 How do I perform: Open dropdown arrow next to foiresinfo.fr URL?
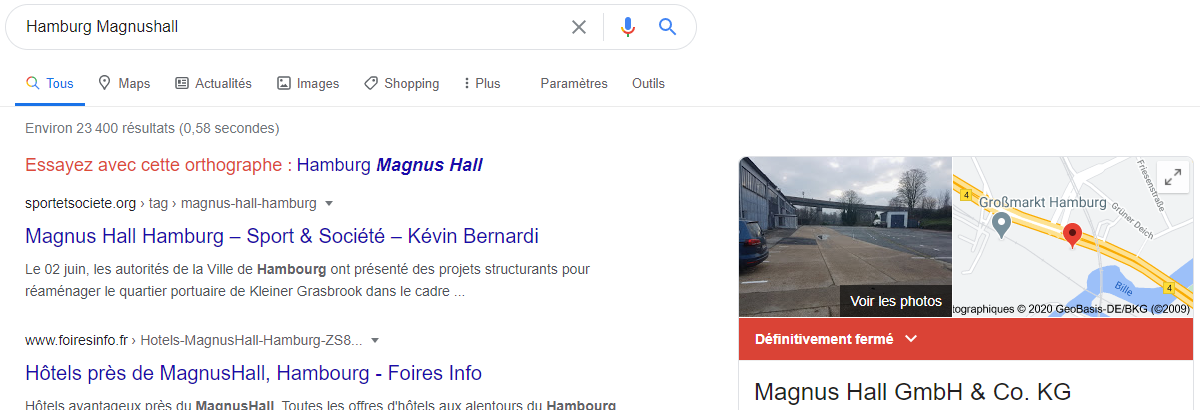pyautogui.click(x=375, y=340)
